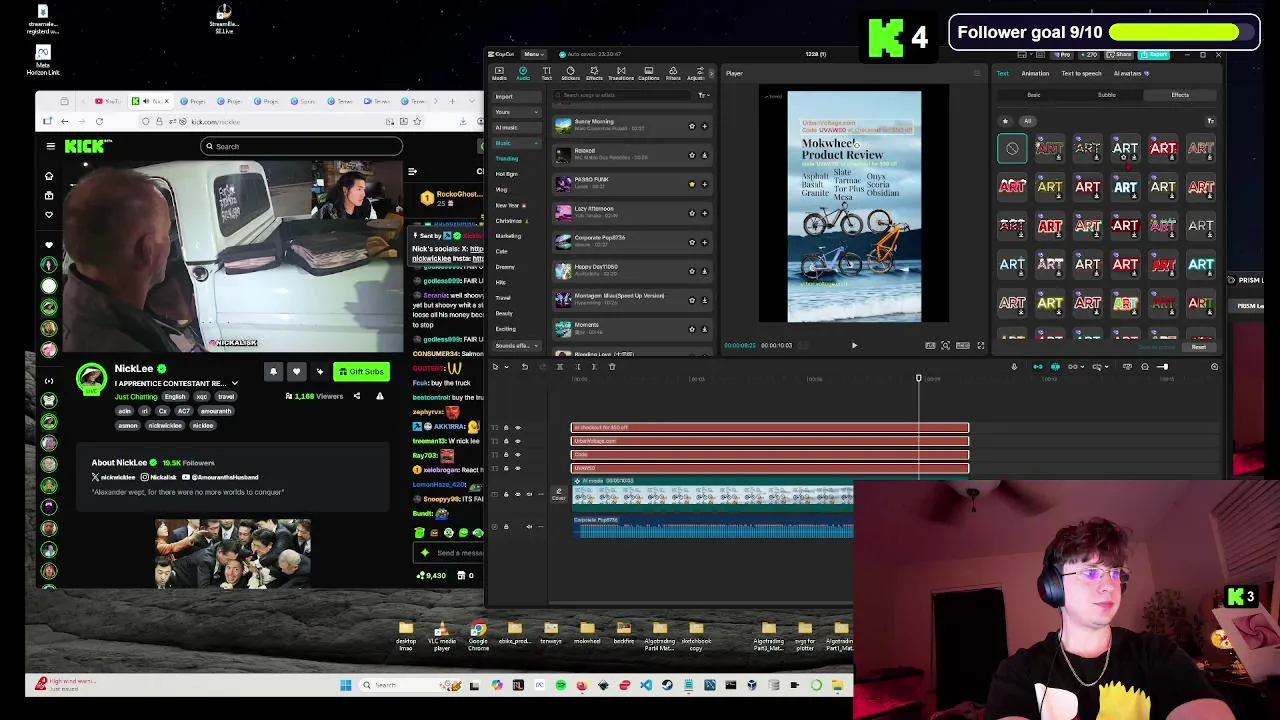1280x720 pixels.
Task: Click the Kick Search field
Action: click(x=301, y=146)
